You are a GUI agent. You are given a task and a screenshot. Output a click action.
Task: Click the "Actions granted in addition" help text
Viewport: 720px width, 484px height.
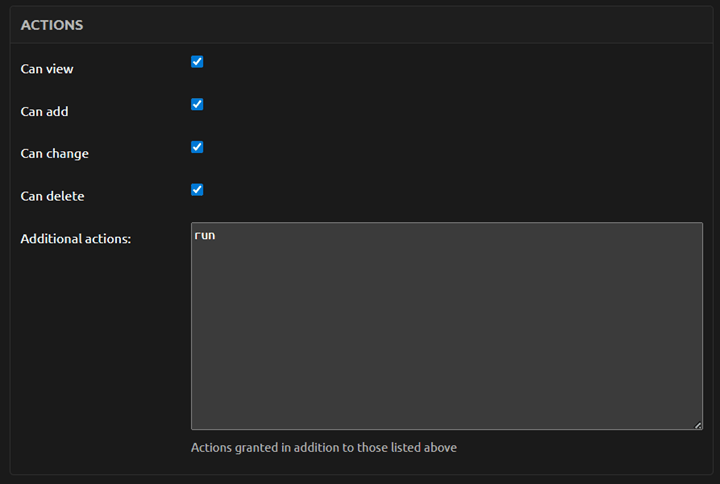click(x=323, y=448)
